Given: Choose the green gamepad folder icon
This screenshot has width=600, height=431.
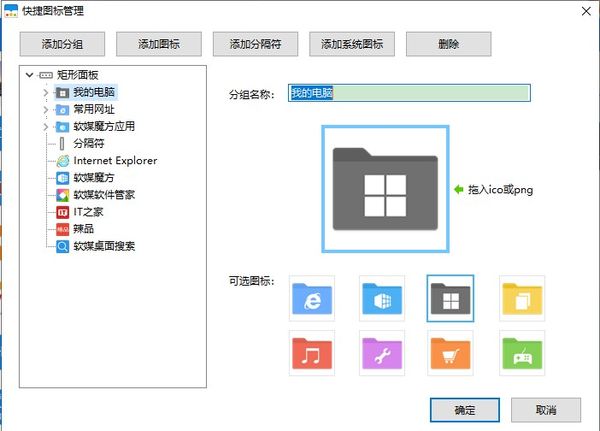Looking at the screenshot, I should [522, 353].
